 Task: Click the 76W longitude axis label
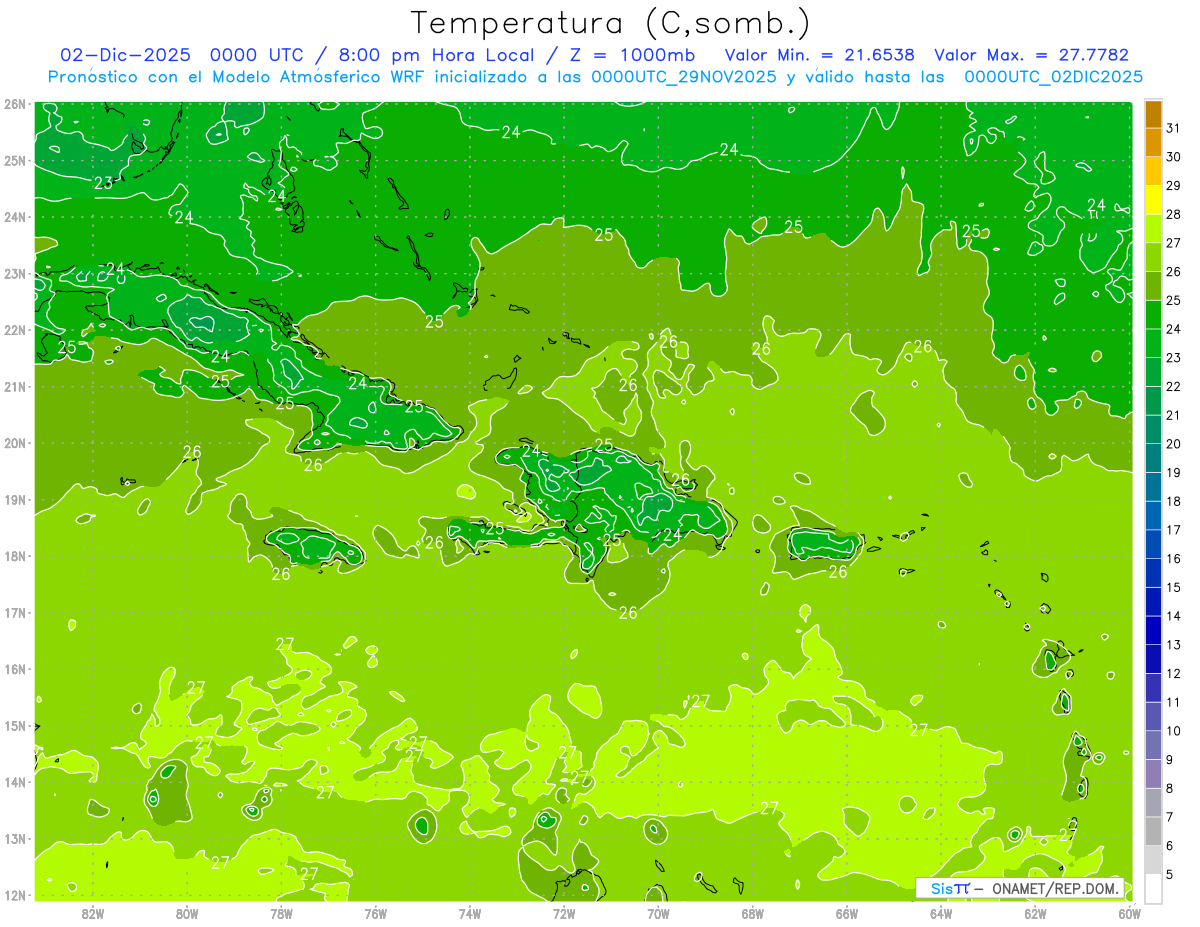(376, 912)
